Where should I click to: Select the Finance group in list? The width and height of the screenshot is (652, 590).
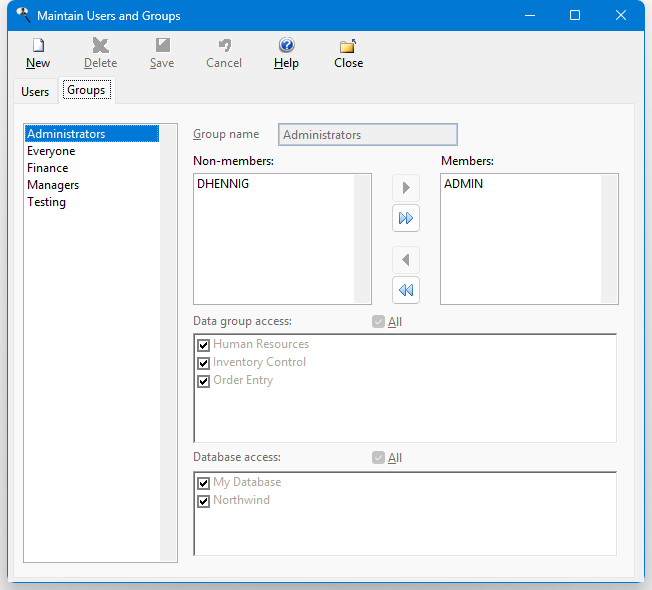click(x=48, y=168)
